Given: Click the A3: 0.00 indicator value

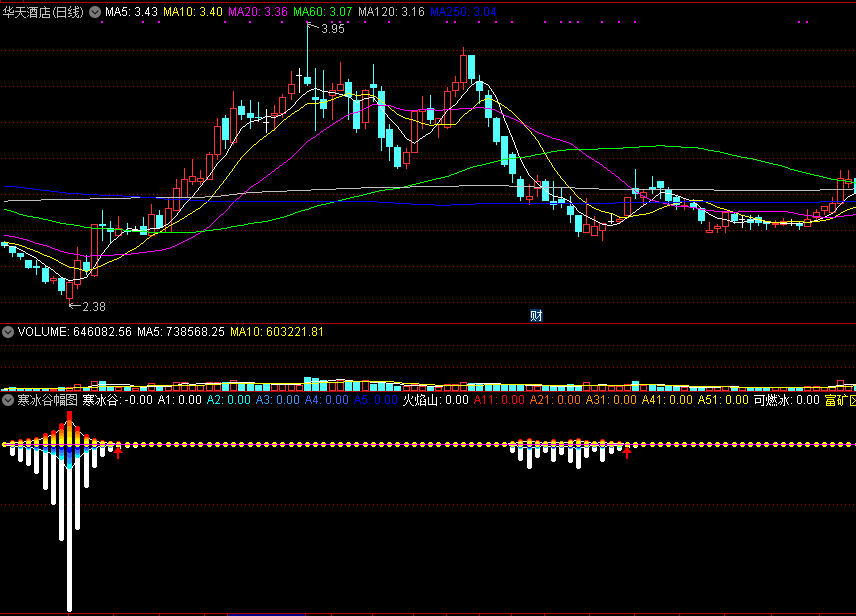Looking at the screenshot, I should click(x=278, y=400).
